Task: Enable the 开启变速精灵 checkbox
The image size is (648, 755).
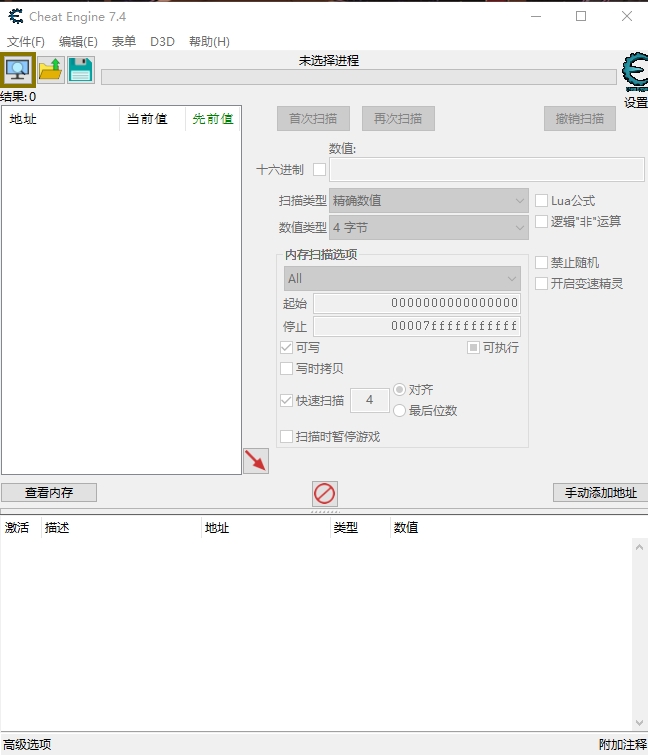Action: tap(542, 284)
